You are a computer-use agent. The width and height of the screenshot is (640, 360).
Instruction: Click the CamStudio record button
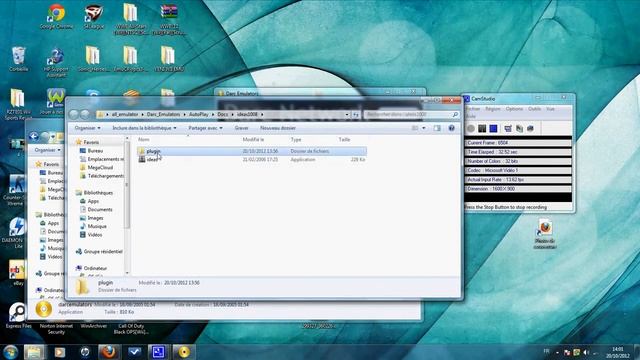[471, 129]
